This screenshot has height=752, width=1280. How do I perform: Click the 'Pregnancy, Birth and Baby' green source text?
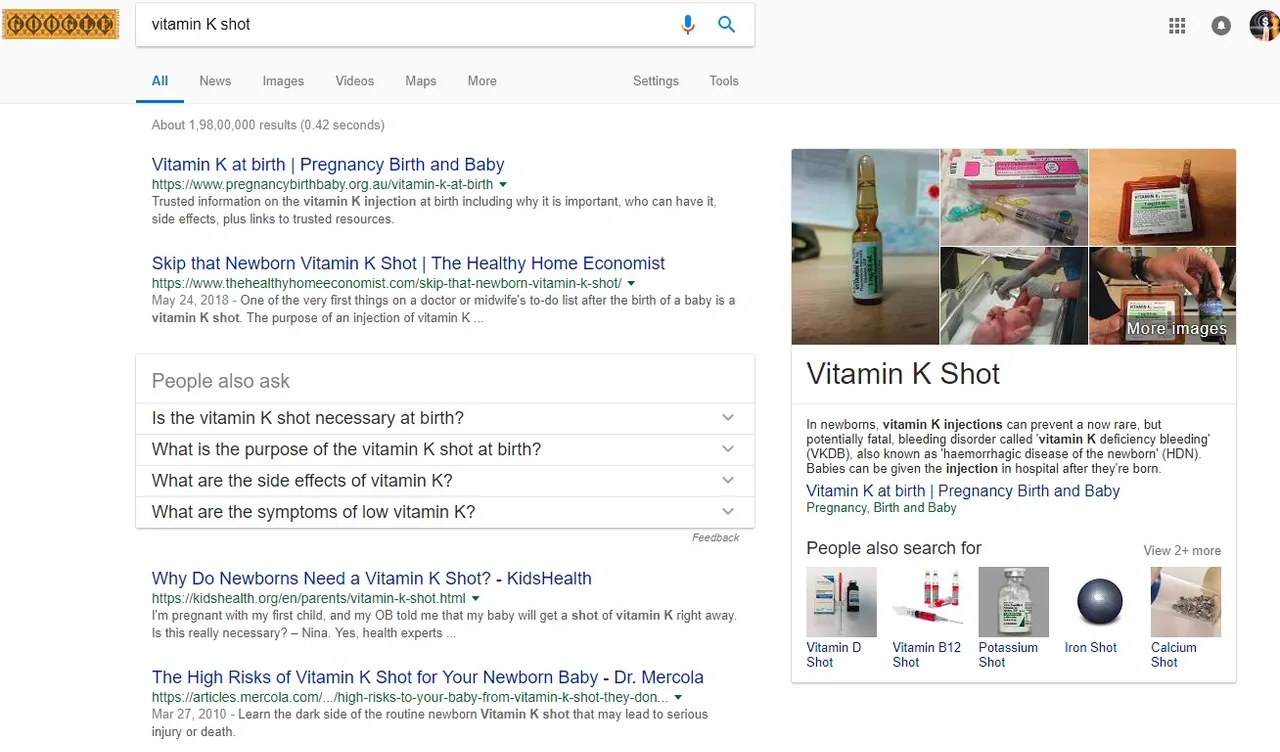882,508
